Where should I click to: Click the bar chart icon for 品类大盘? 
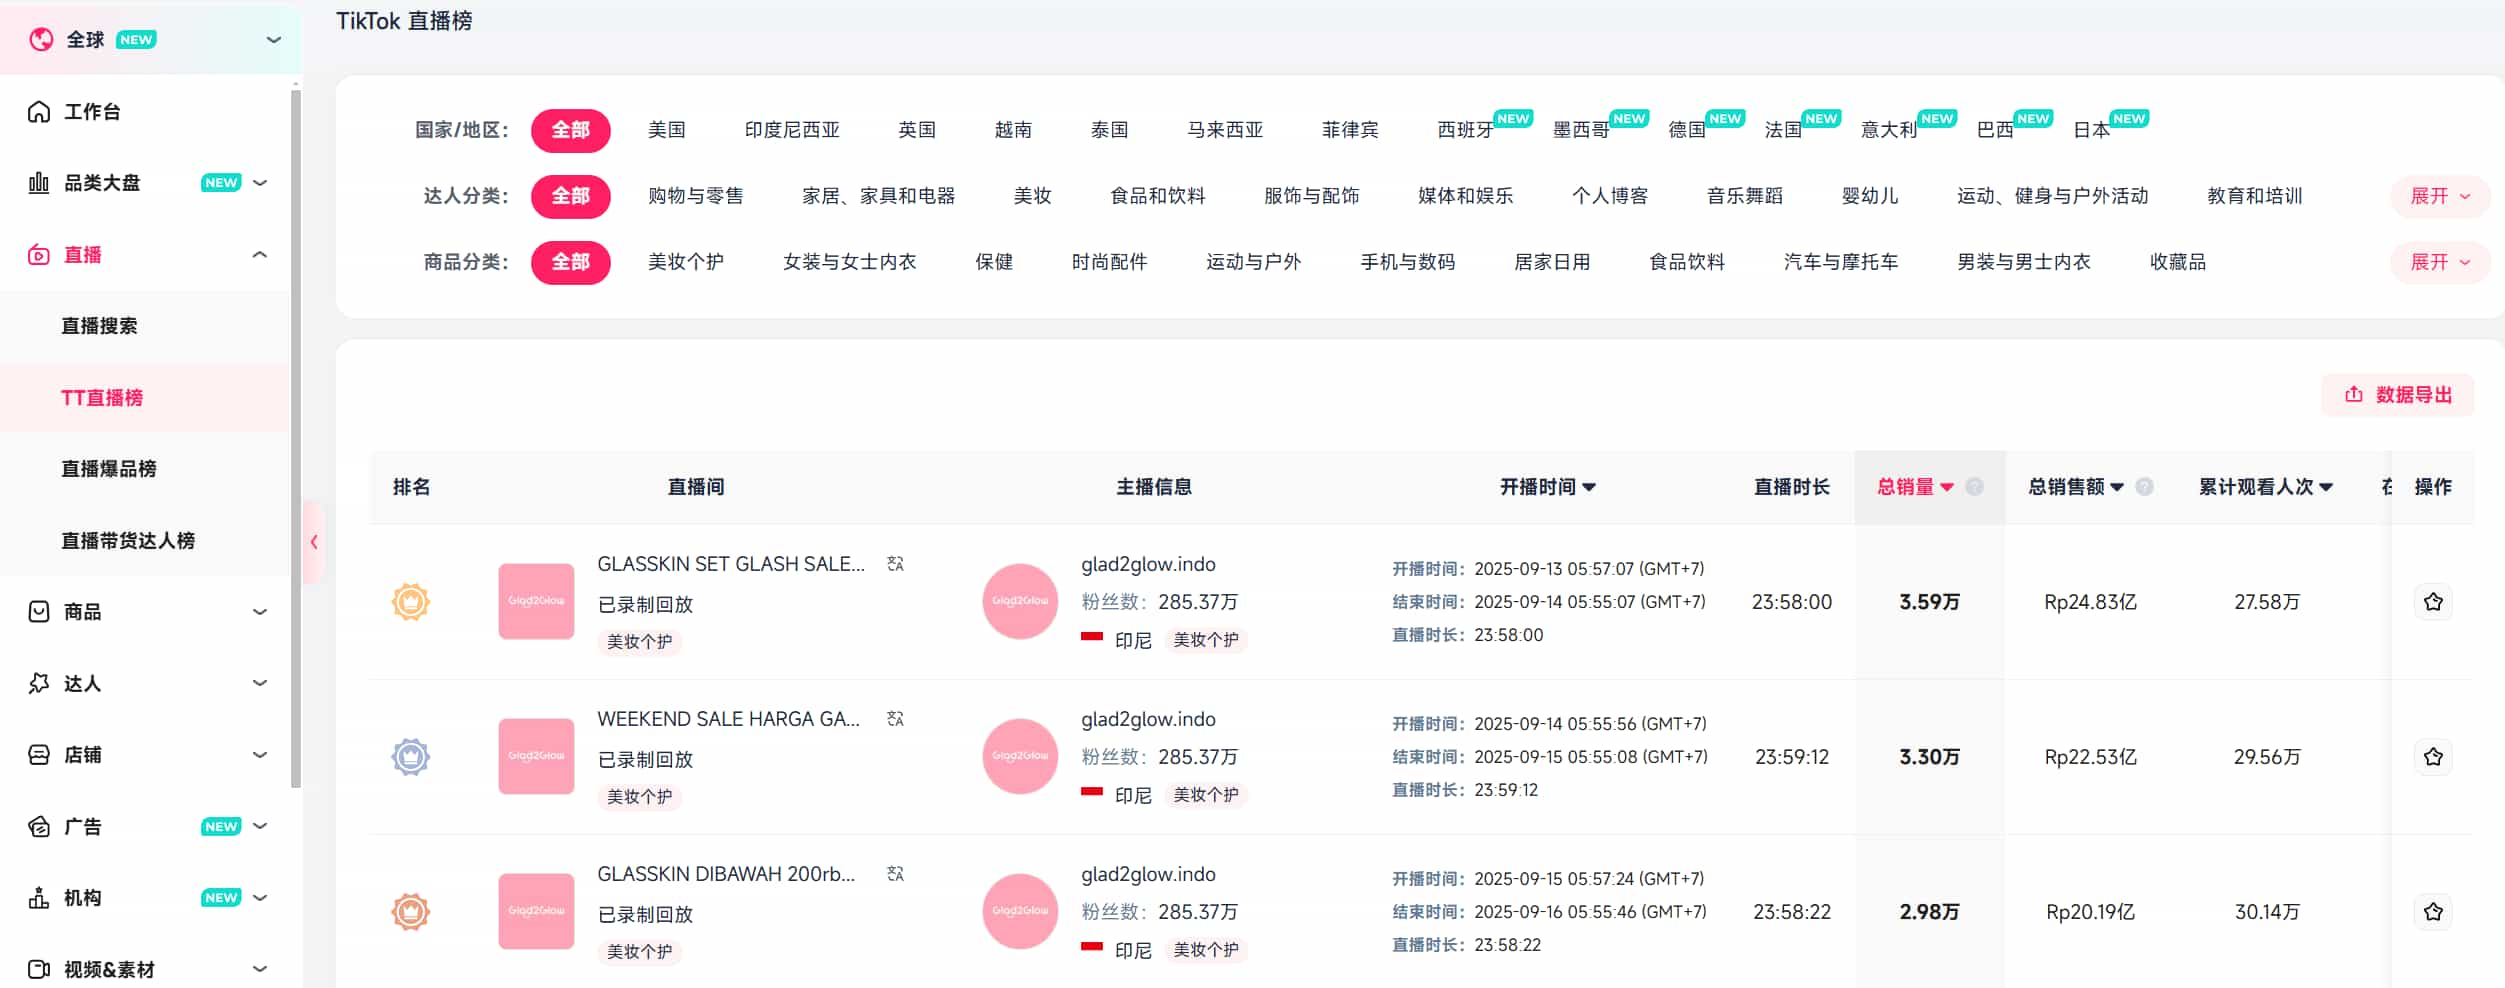[x=39, y=183]
